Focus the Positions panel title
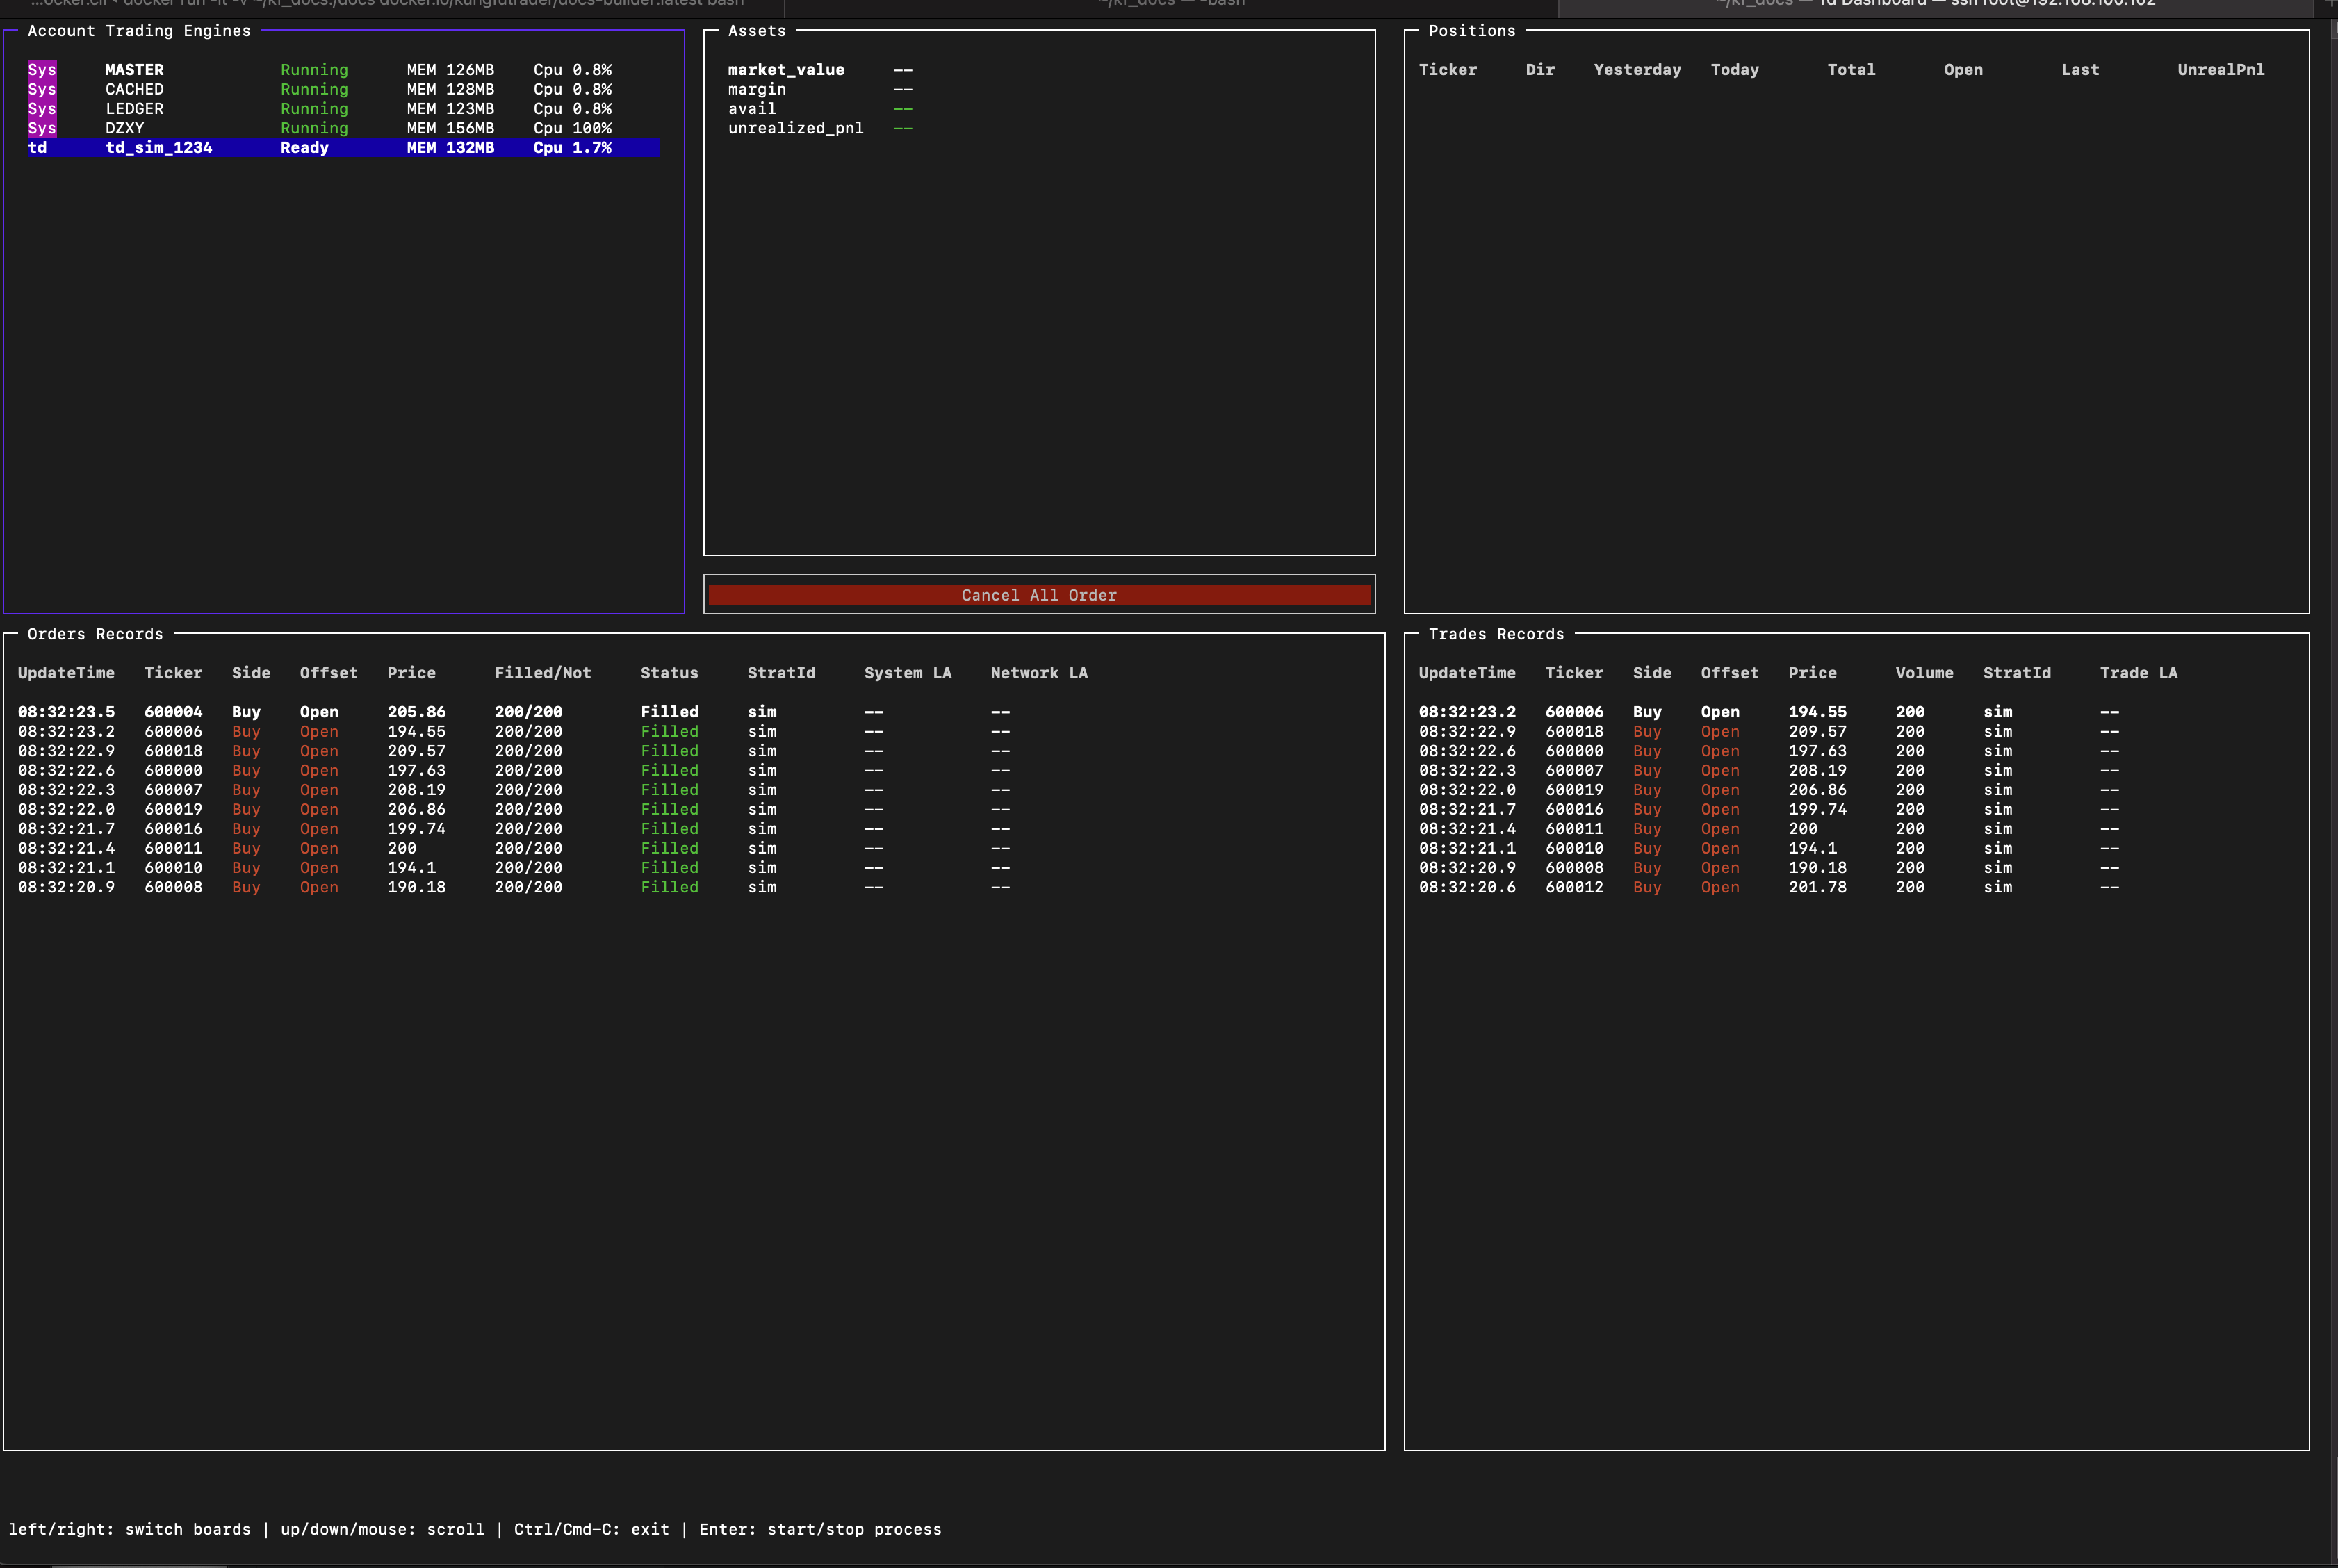Screen dimensions: 2338x1568 click(x=1472, y=31)
